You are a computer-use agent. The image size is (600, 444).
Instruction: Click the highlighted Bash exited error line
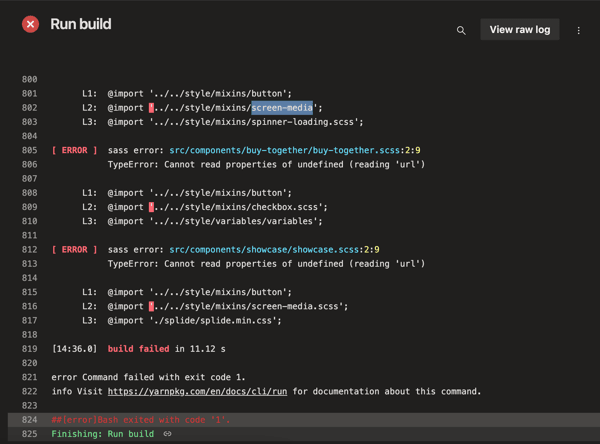coord(140,420)
